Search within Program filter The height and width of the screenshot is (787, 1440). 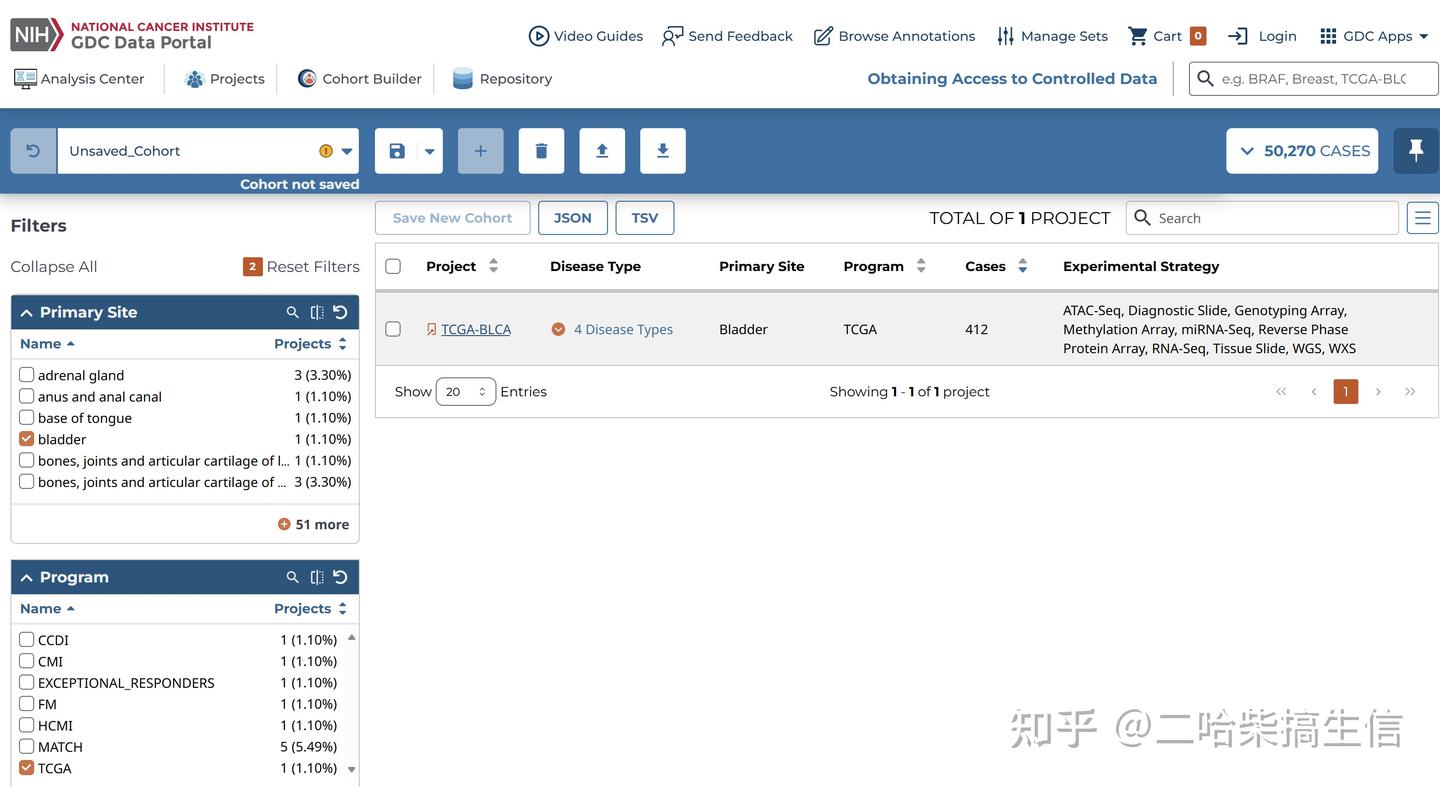293,577
